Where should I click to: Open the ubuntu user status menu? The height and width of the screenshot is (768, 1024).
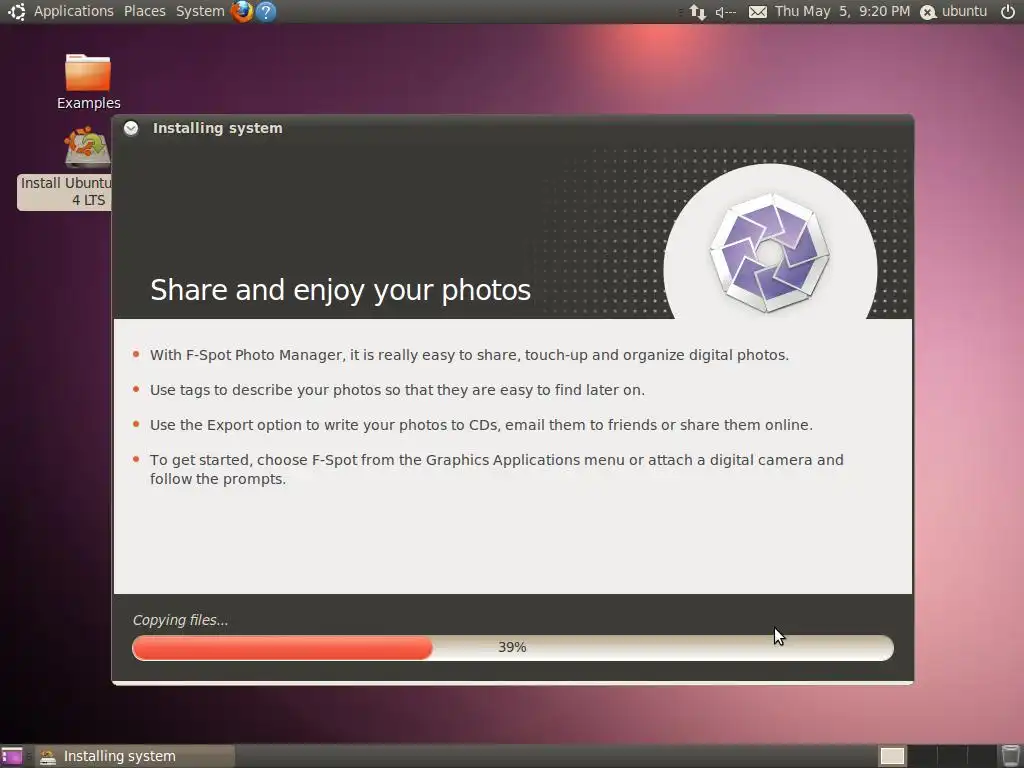953,12
